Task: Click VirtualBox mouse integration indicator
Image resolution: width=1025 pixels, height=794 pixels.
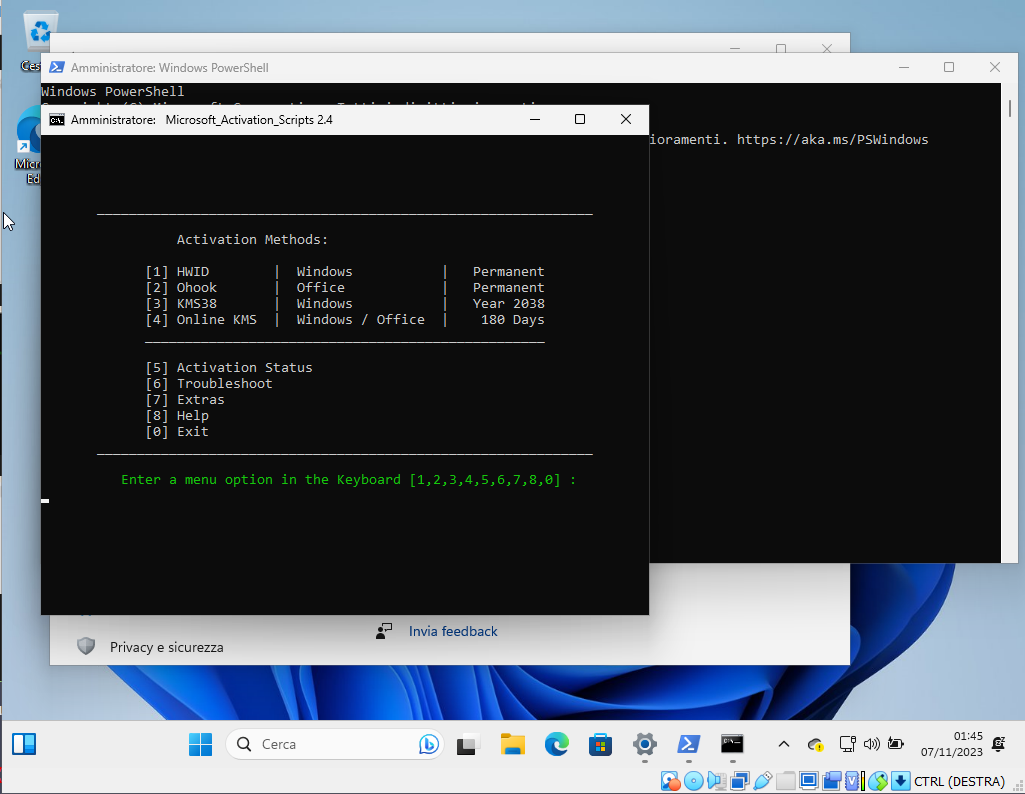Action: point(878,781)
